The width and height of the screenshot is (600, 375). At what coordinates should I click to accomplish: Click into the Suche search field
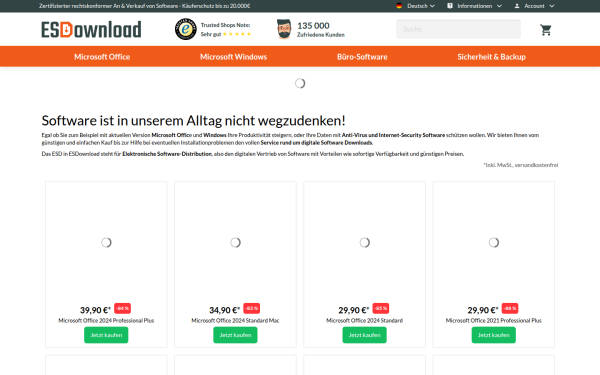(x=458, y=29)
